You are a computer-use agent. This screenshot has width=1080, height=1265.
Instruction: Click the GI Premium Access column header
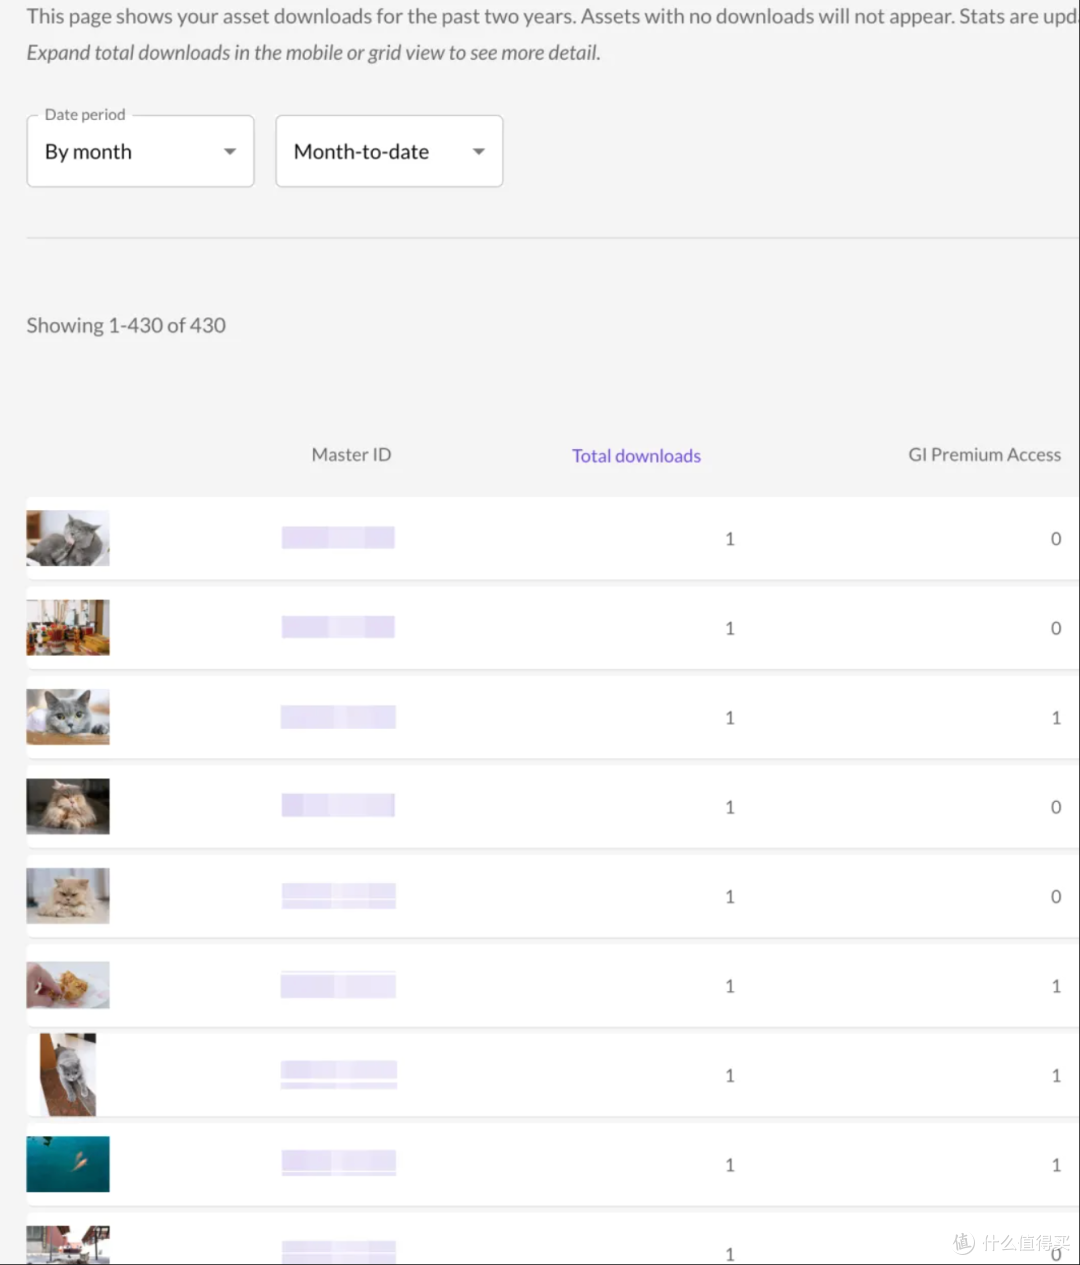point(984,455)
